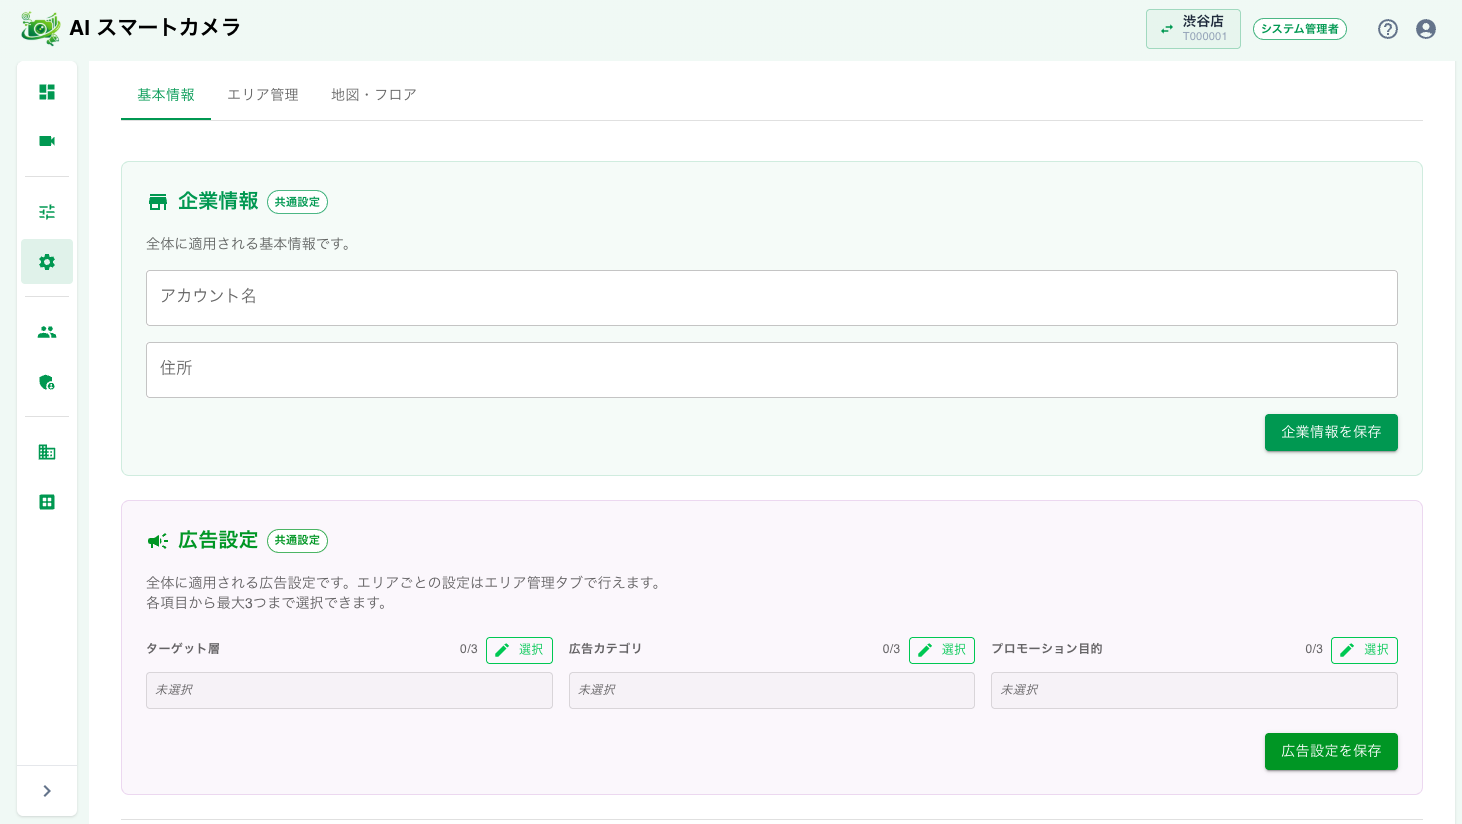
Task: Open the filter settings sliders icon
Action: (x=47, y=211)
